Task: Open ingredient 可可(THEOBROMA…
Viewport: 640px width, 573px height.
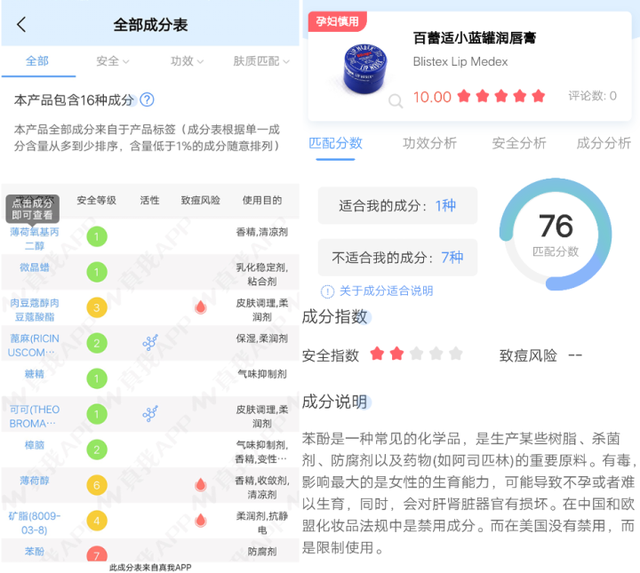Action: point(34,416)
